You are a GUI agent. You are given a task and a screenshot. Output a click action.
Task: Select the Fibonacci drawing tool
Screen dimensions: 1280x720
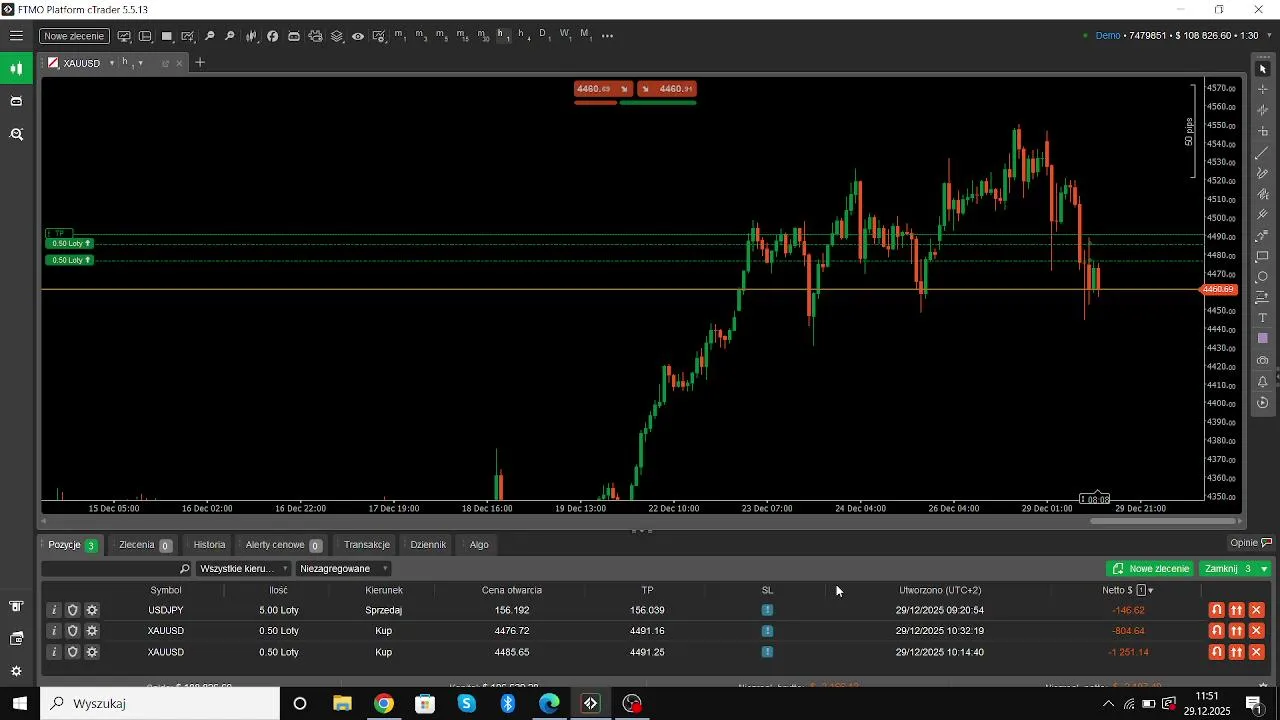tap(1262, 237)
